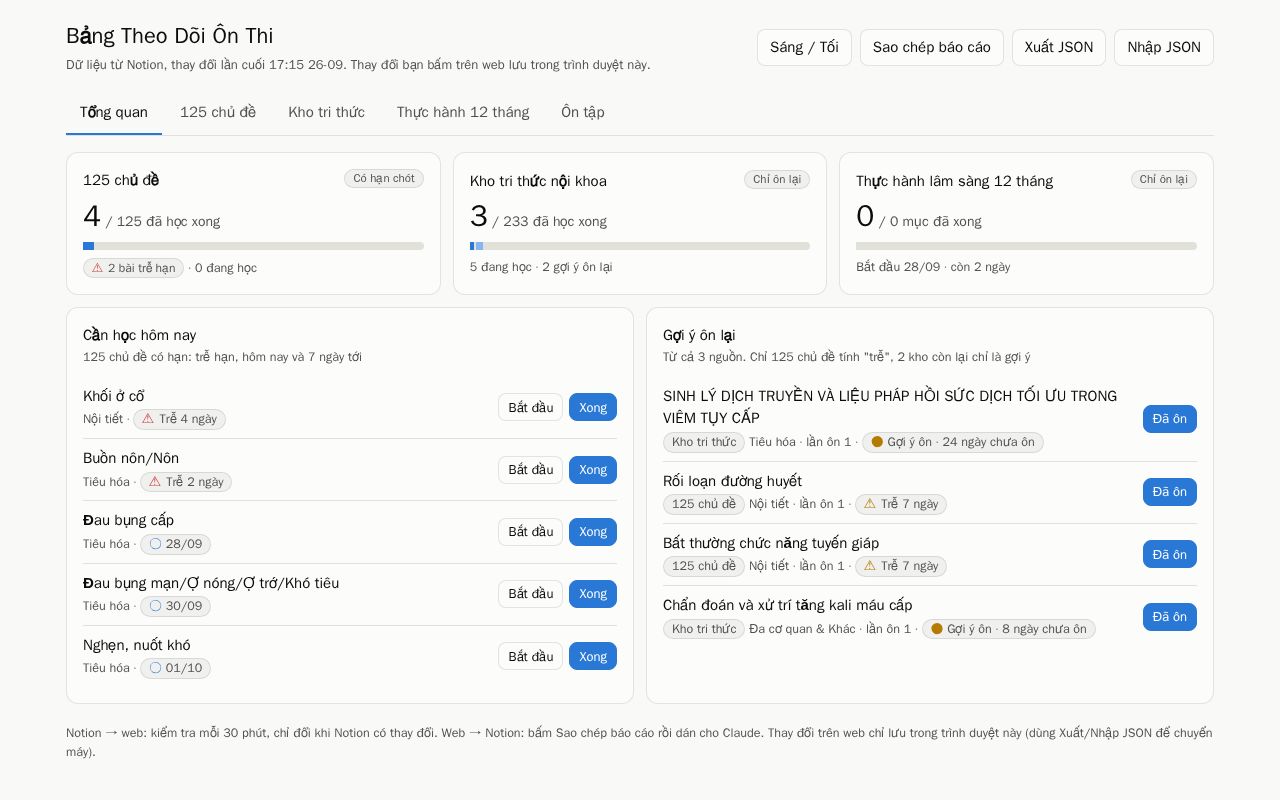Click the circle icon next to 01/10
The width and height of the screenshot is (1280, 800).
pos(155,668)
